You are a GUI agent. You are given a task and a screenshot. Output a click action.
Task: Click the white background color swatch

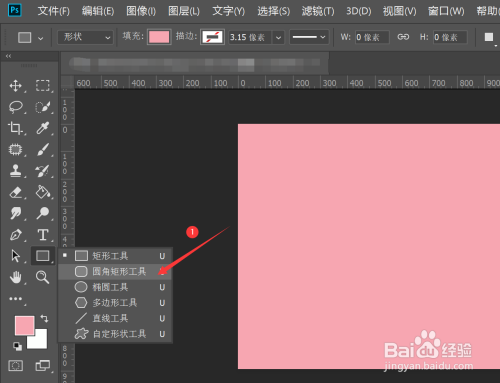(39, 341)
